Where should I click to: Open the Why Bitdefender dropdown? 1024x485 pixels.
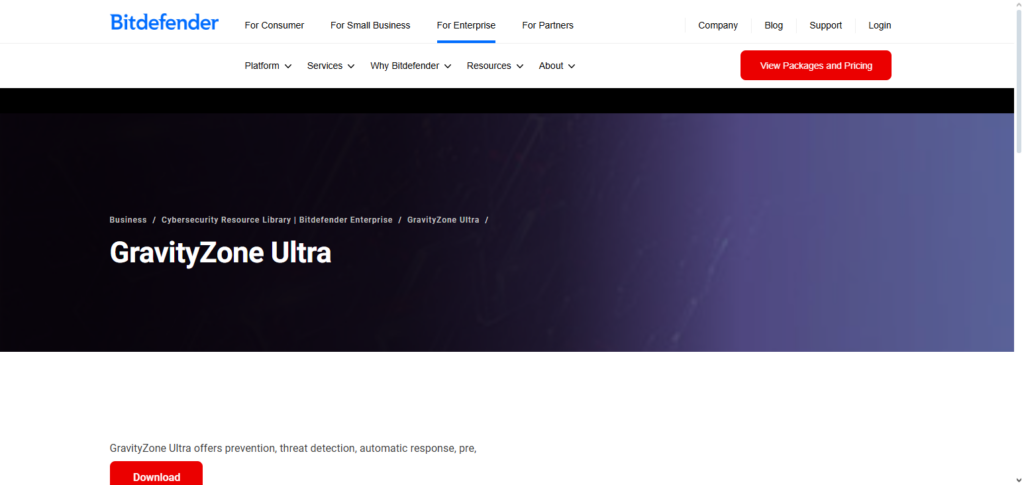[x=411, y=66]
